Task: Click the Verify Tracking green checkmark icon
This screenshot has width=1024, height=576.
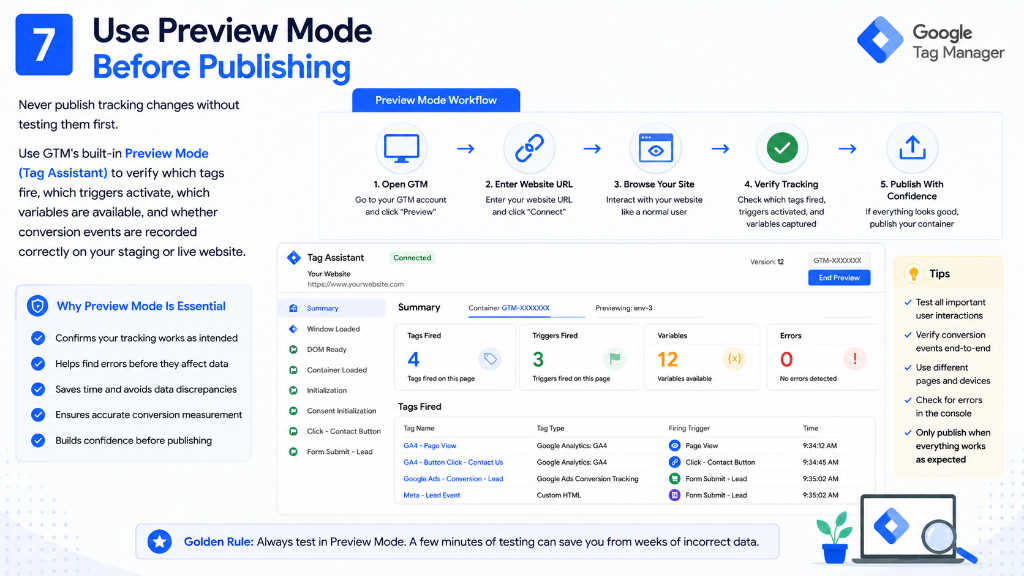Action: (x=782, y=148)
